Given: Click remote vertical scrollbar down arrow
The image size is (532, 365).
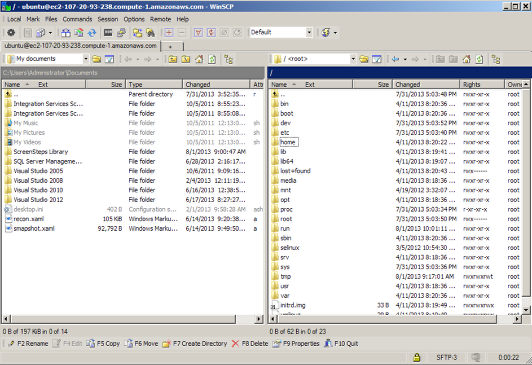Looking at the screenshot, I should pyautogui.click(x=526, y=310).
